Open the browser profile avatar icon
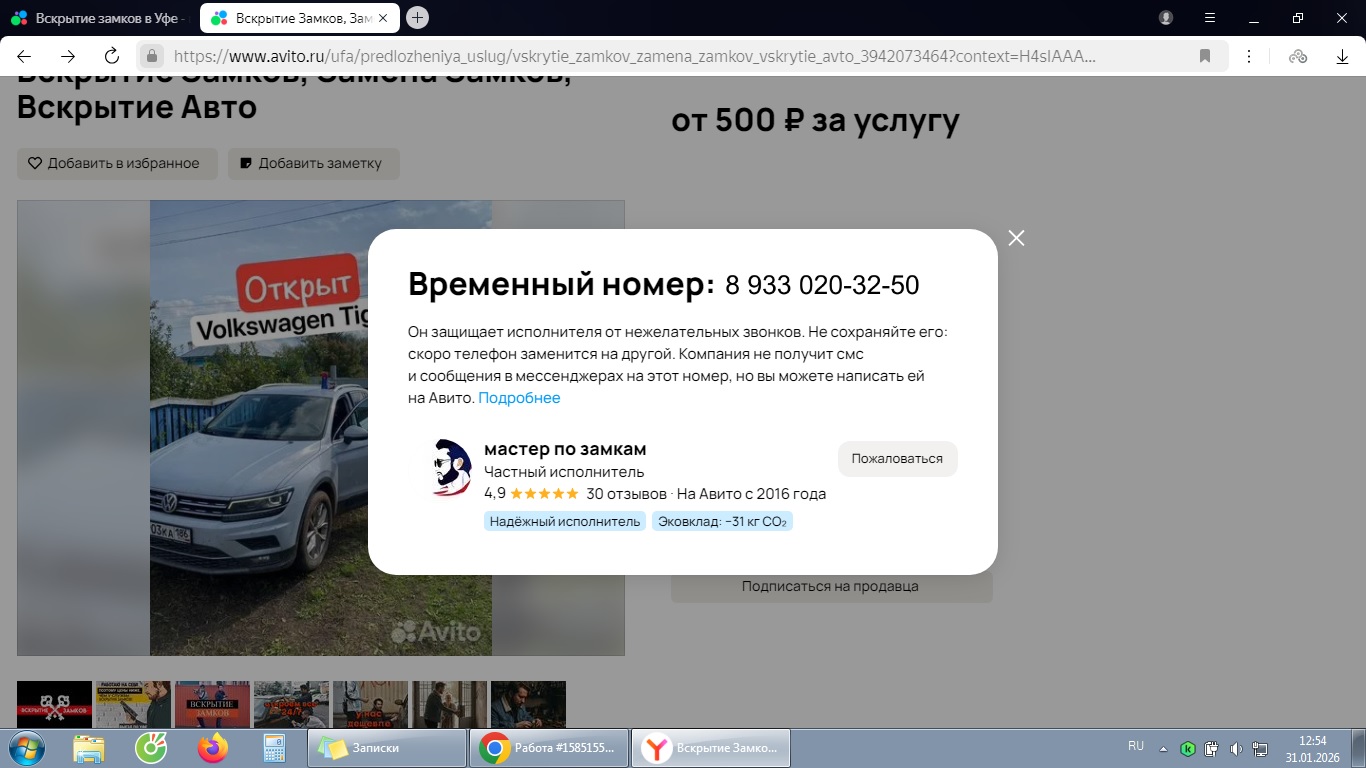 (1166, 18)
